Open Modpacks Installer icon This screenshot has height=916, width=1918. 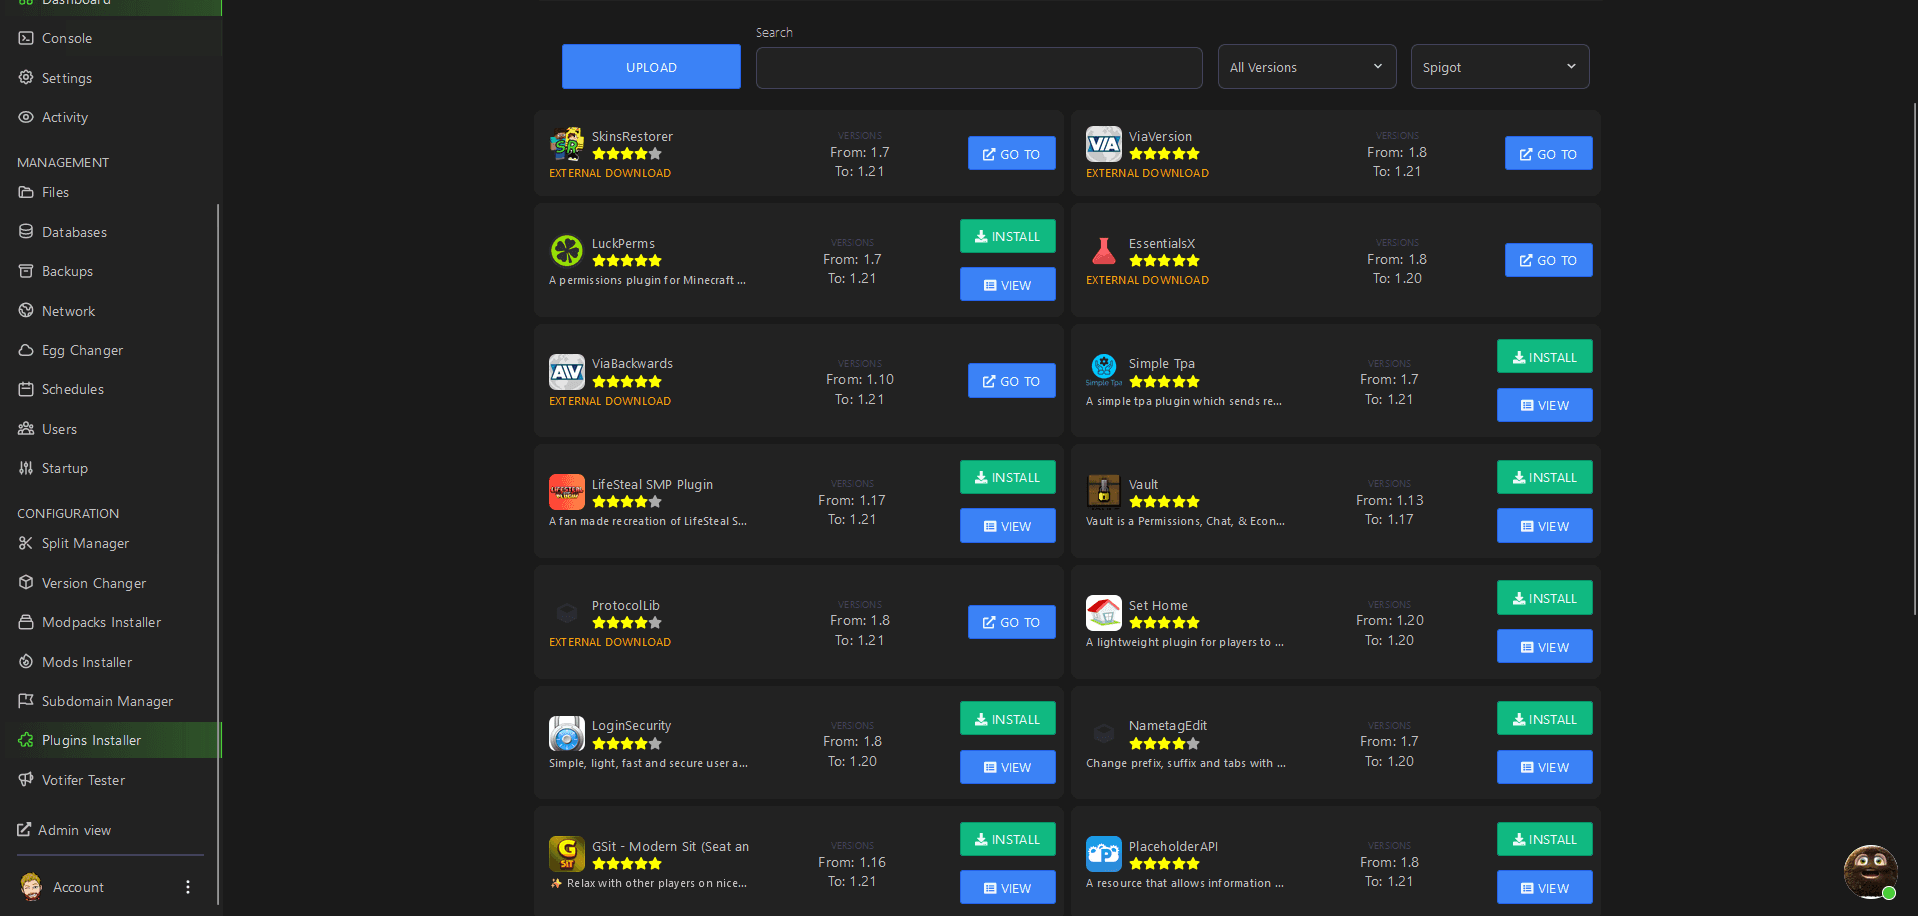click(x=26, y=622)
